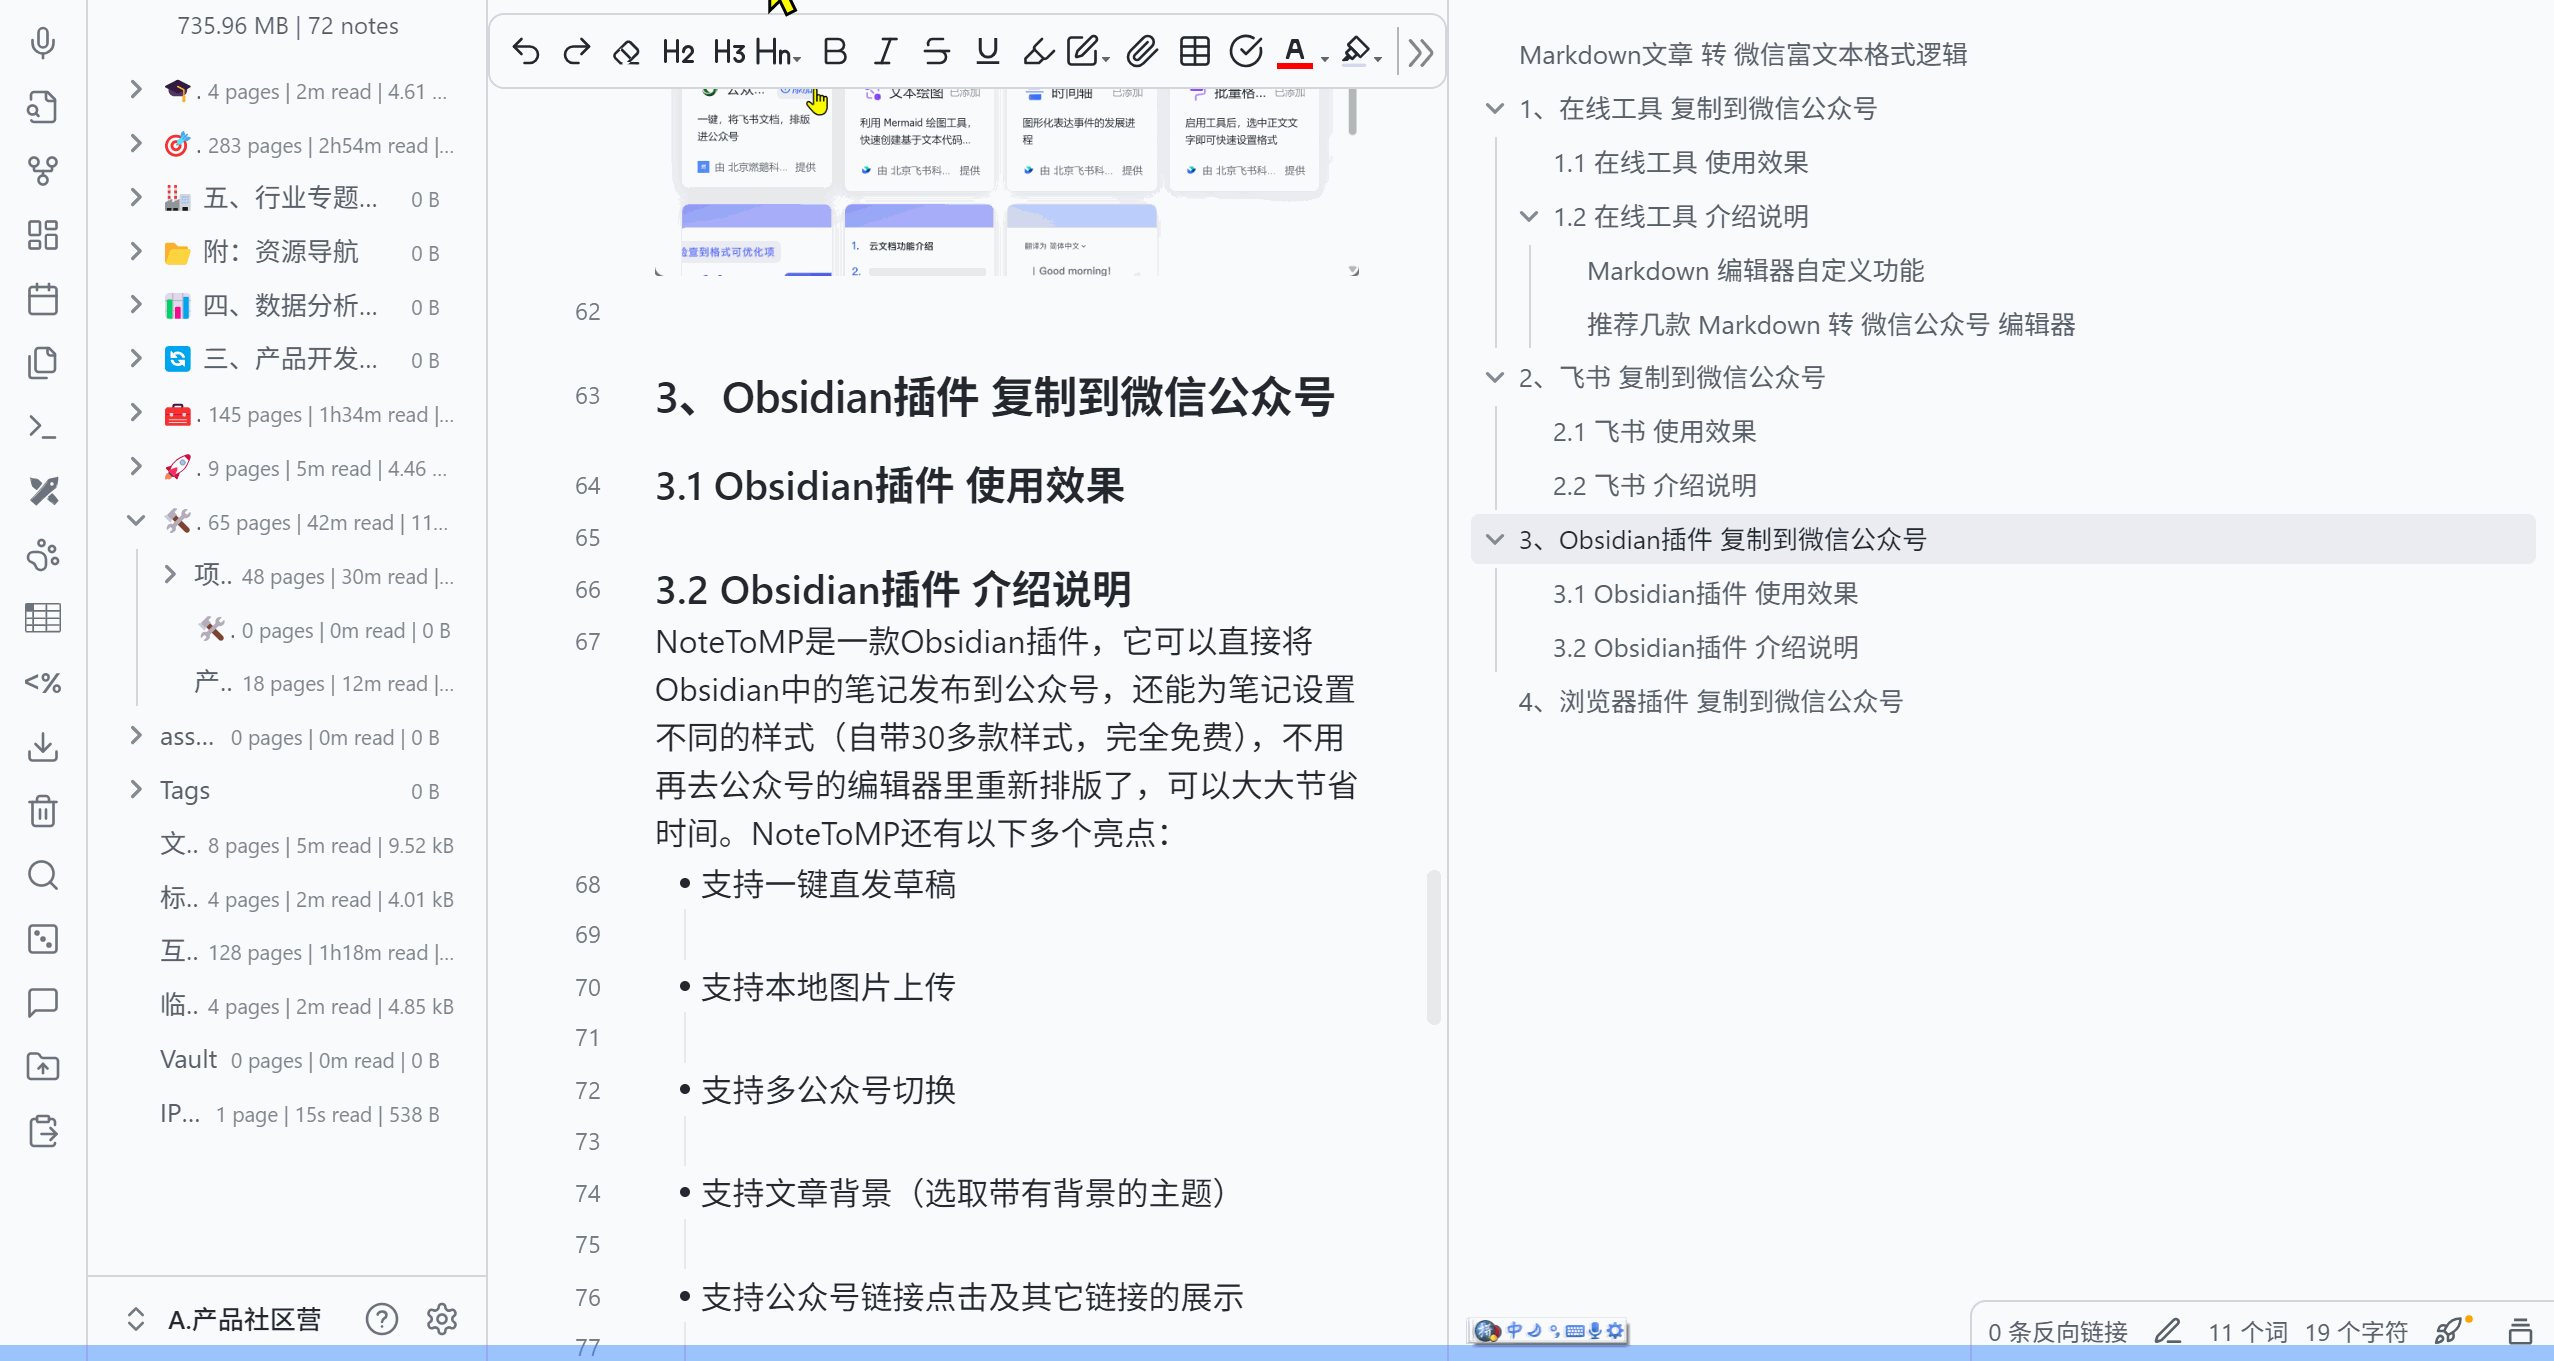Image resolution: width=2554 pixels, height=1361 pixels.
Task: Click the microphone icon in sidebar
Action: click(43, 43)
